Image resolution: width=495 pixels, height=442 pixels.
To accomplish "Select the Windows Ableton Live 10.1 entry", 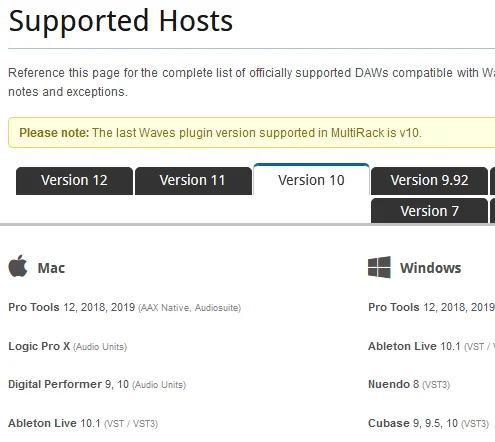I will [x=431, y=346].
